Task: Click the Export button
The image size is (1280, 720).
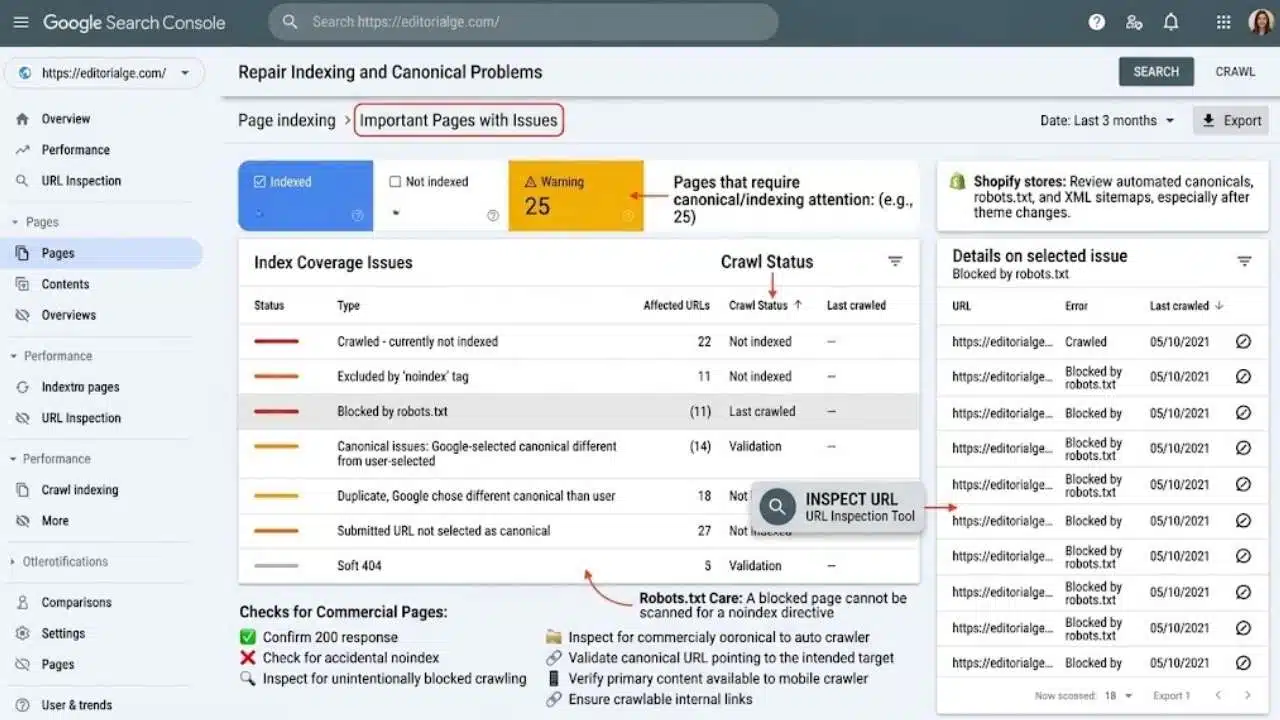Action: 1231,121
